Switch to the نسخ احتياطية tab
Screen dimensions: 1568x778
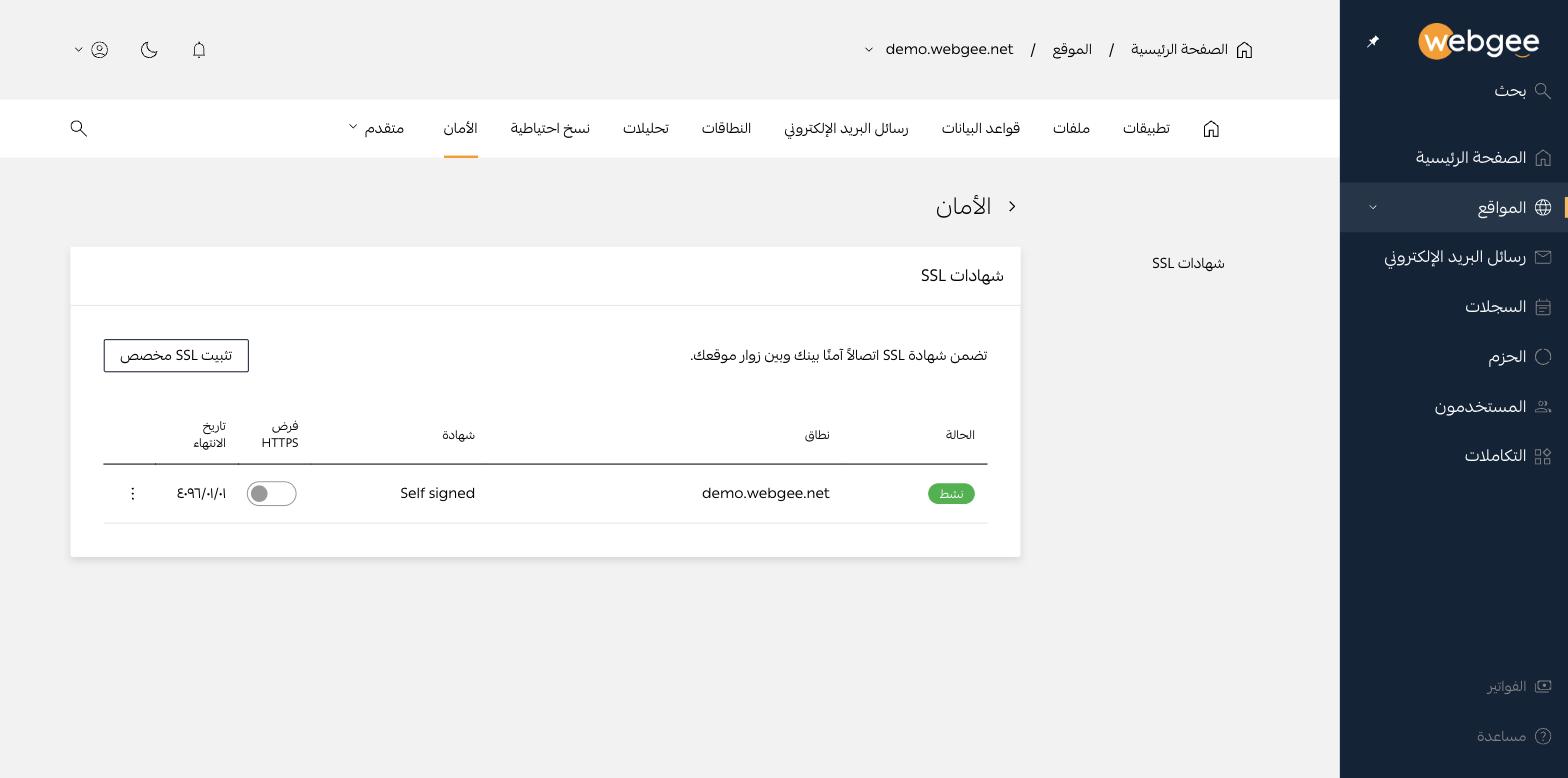click(x=550, y=129)
